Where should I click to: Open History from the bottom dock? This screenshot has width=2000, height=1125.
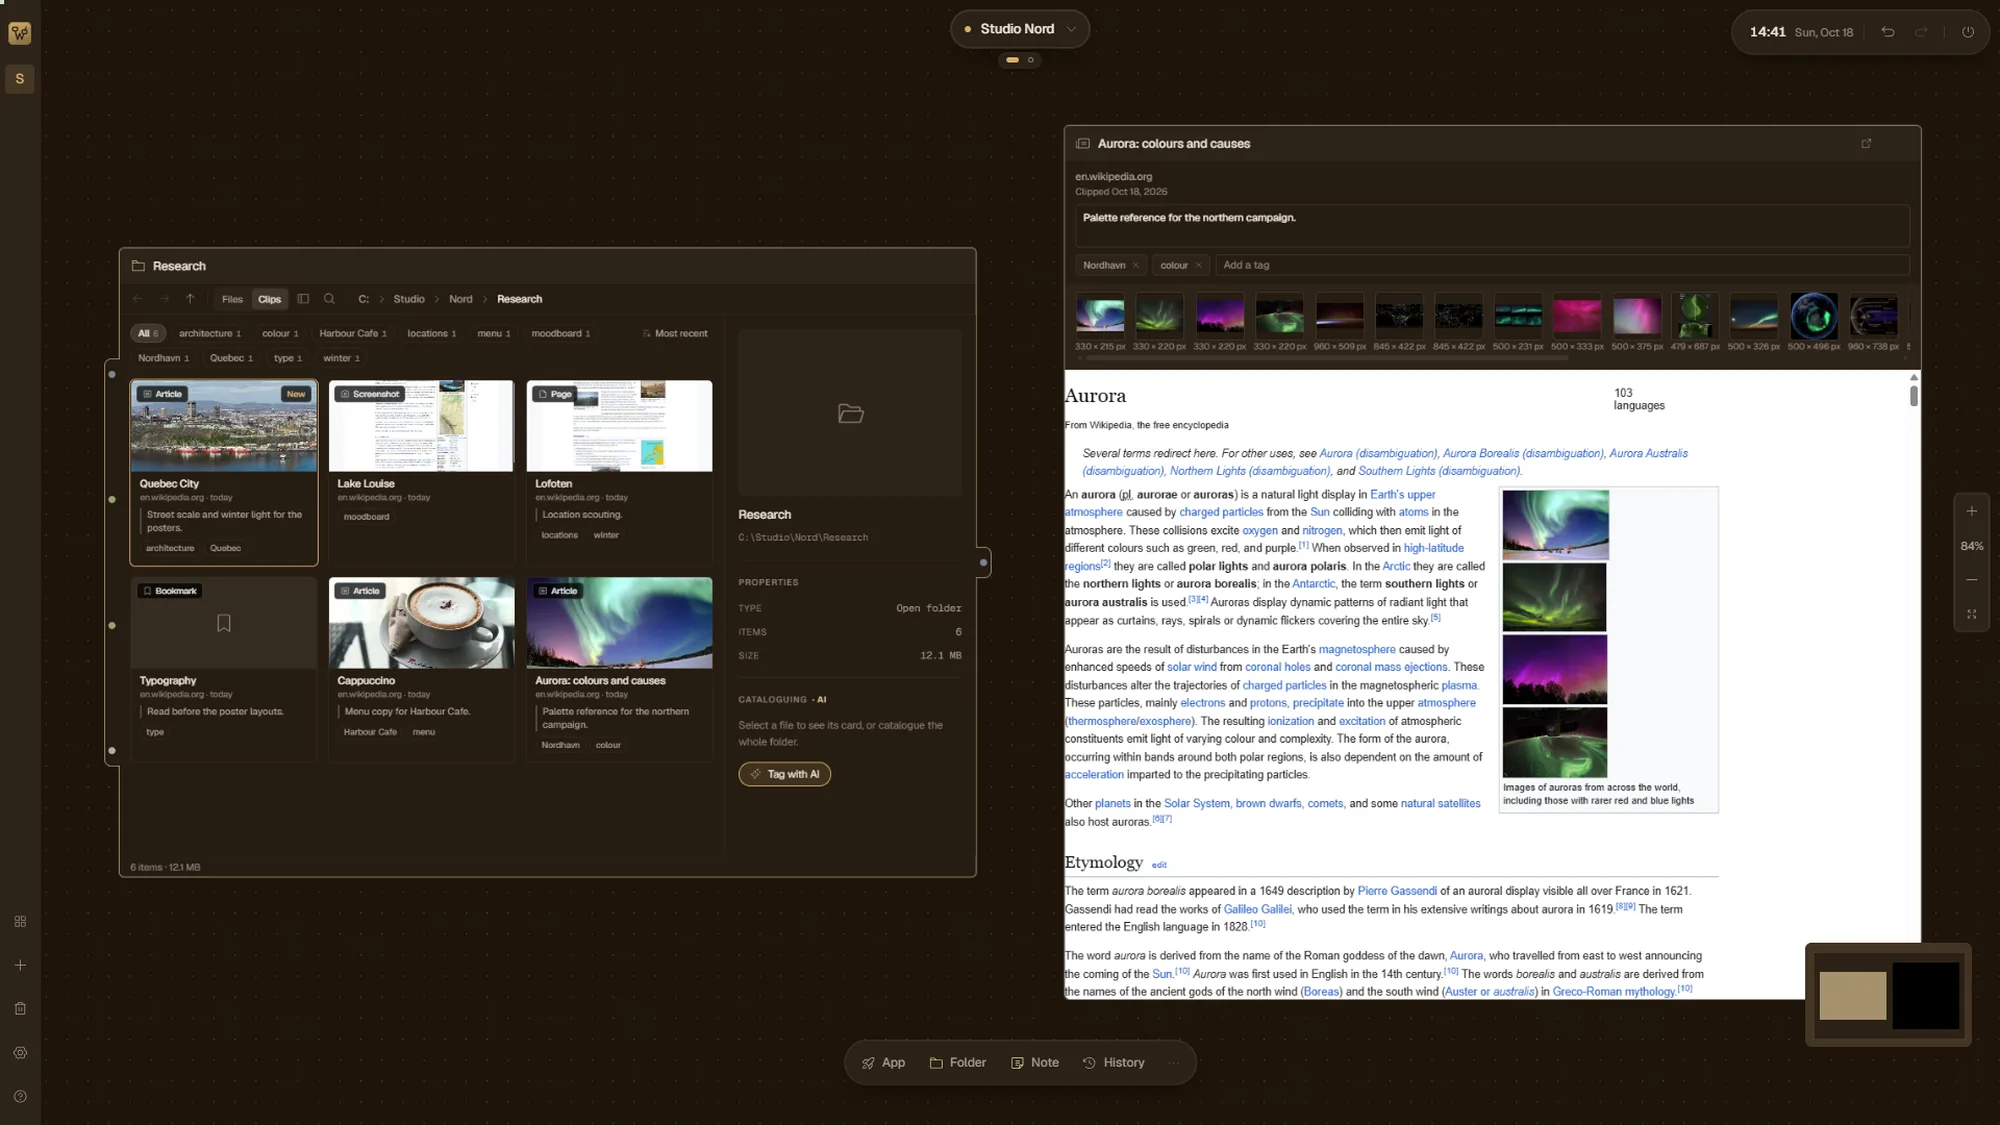(x=1114, y=1063)
